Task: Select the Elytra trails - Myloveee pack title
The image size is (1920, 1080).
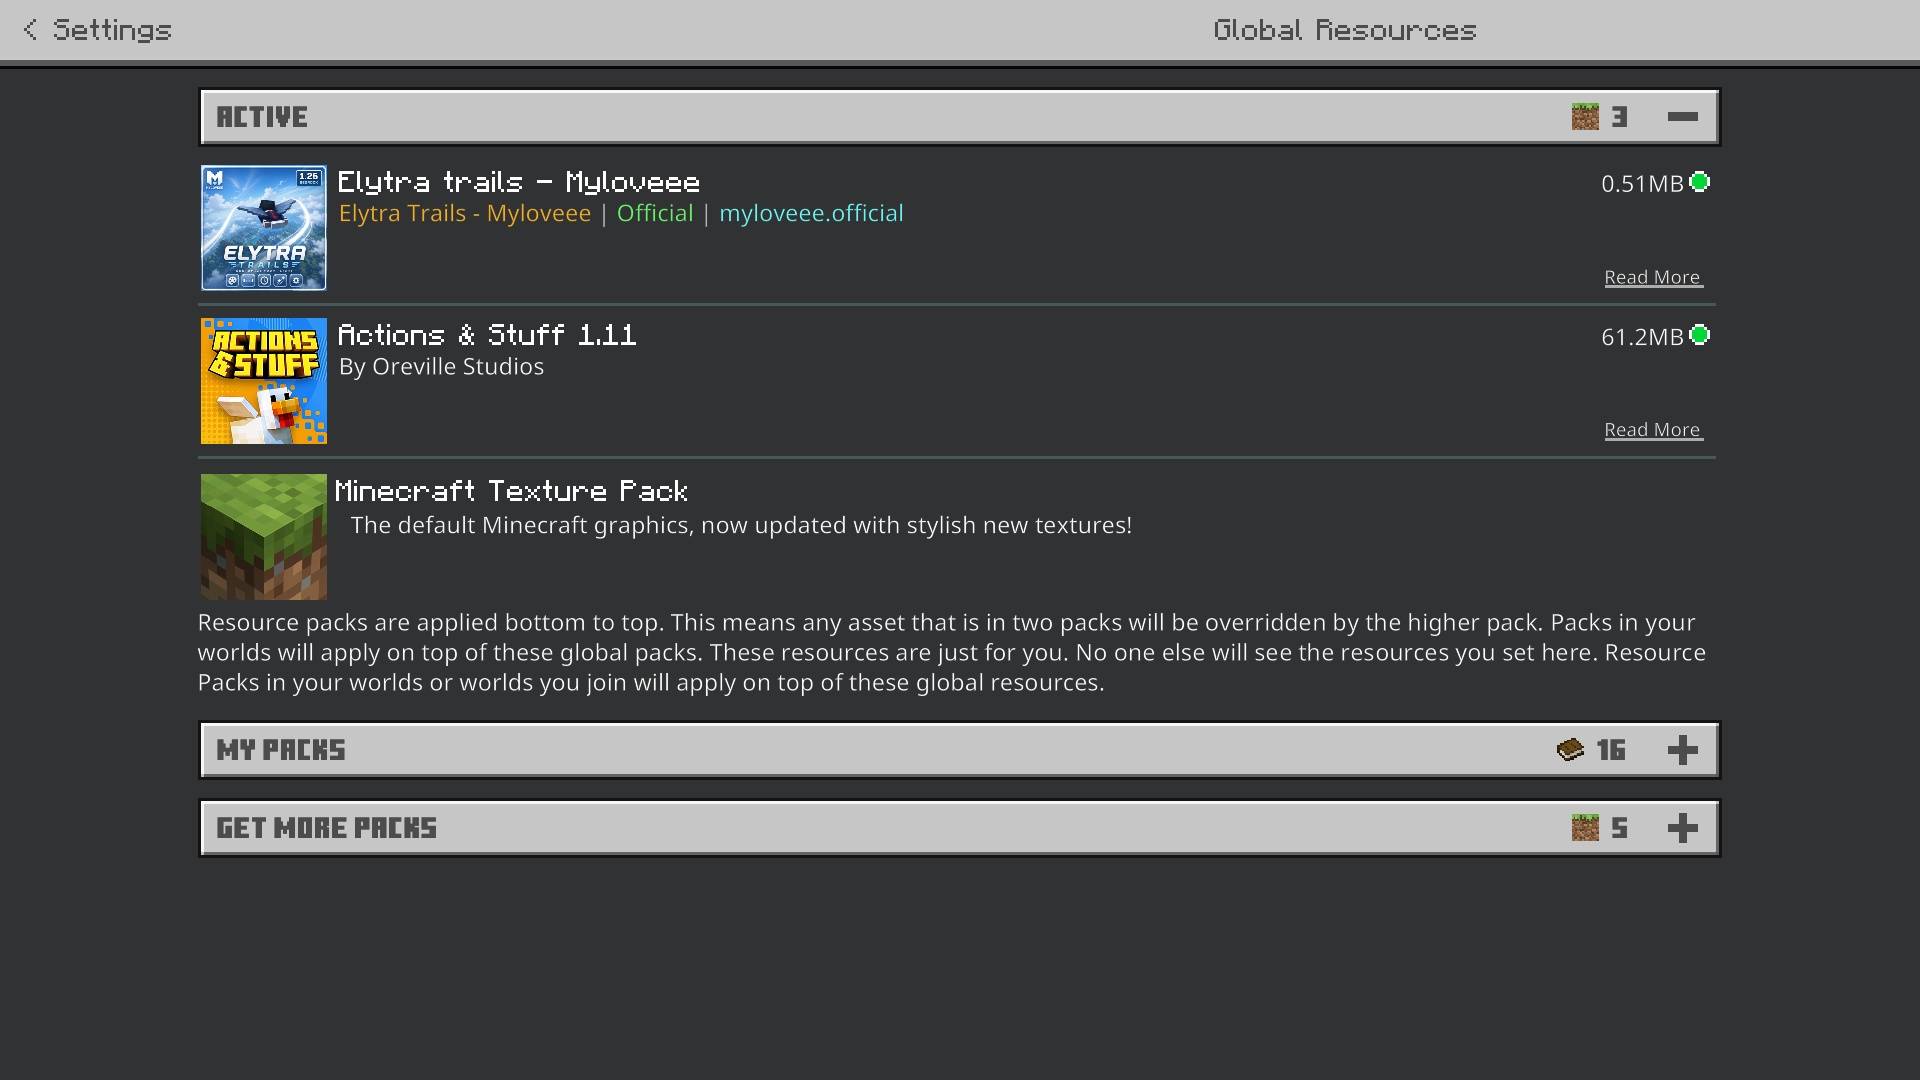Action: 518,182
